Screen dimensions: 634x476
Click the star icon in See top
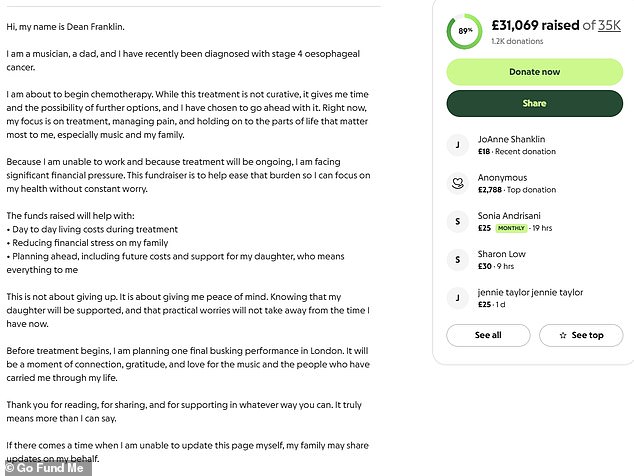click(563, 335)
